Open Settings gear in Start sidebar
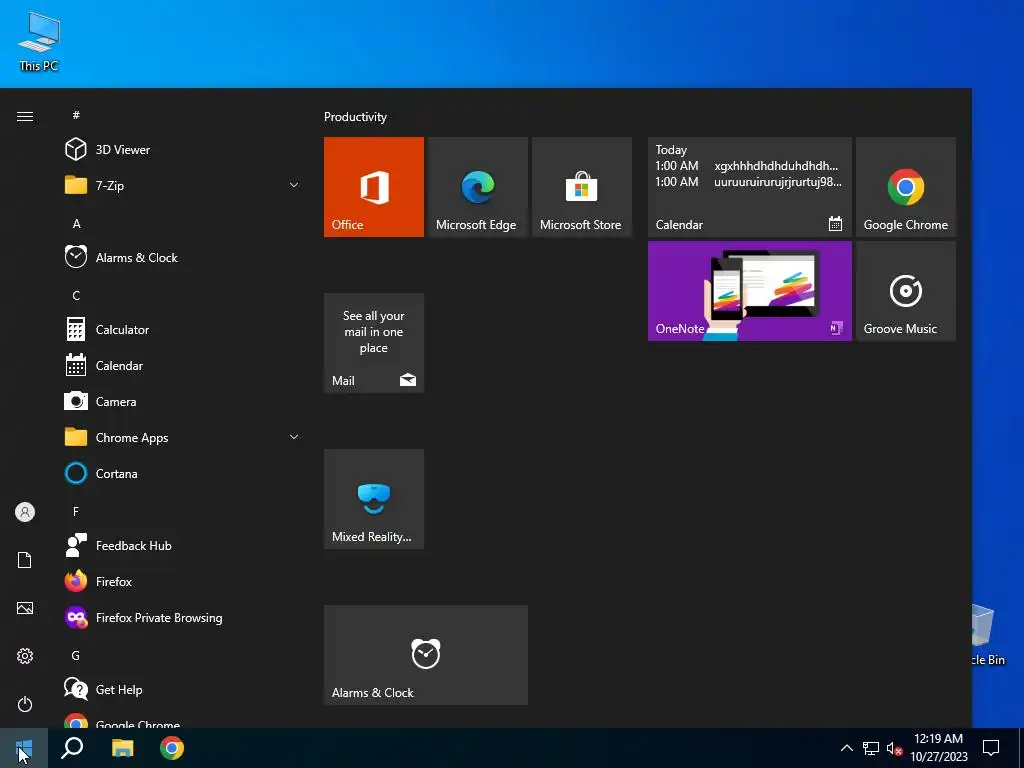This screenshot has width=1024, height=768. (25, 656)
